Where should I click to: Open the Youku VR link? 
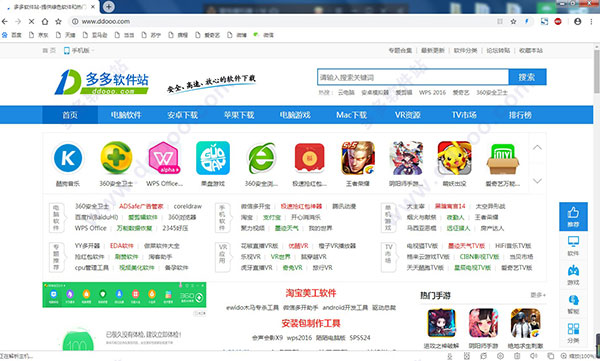[x=298, y=246]
